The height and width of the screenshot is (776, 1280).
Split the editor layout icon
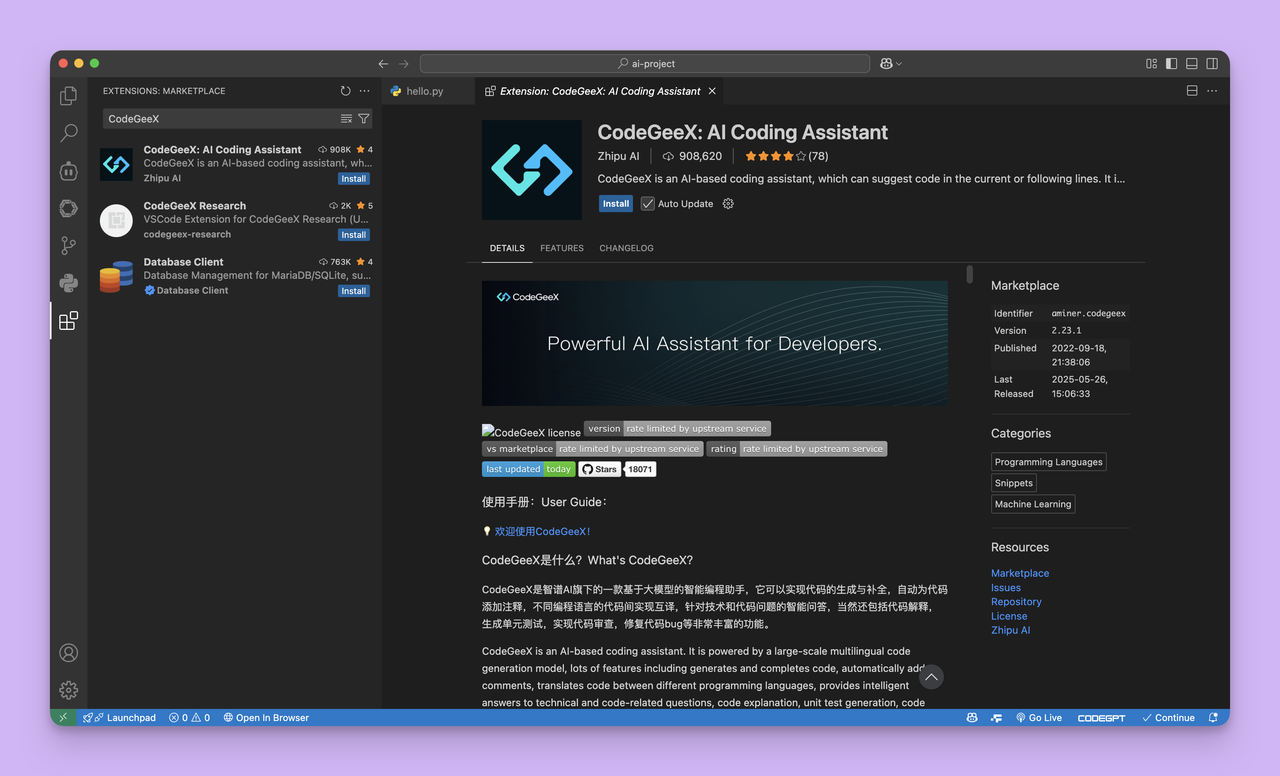[x=1192, y=91]
